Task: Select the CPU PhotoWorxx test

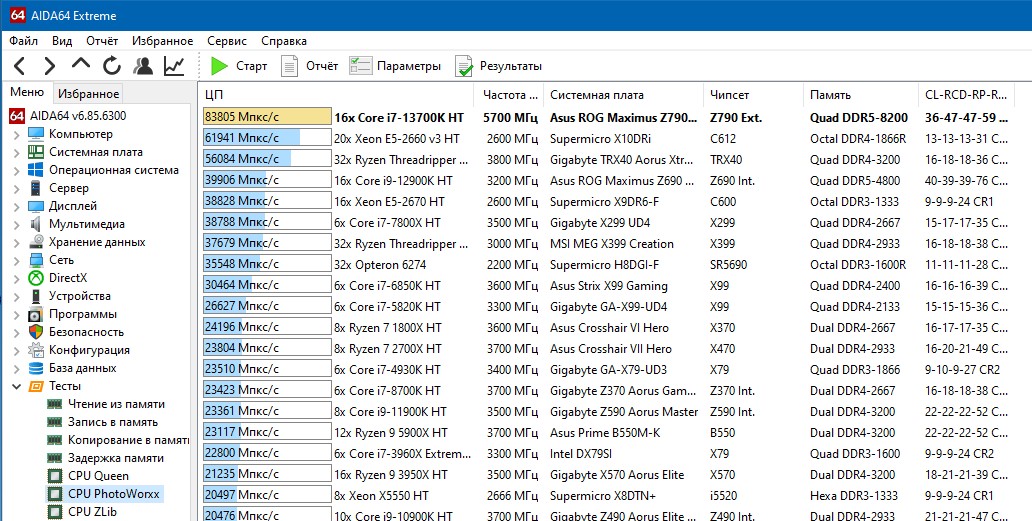Action: (113, 494)
